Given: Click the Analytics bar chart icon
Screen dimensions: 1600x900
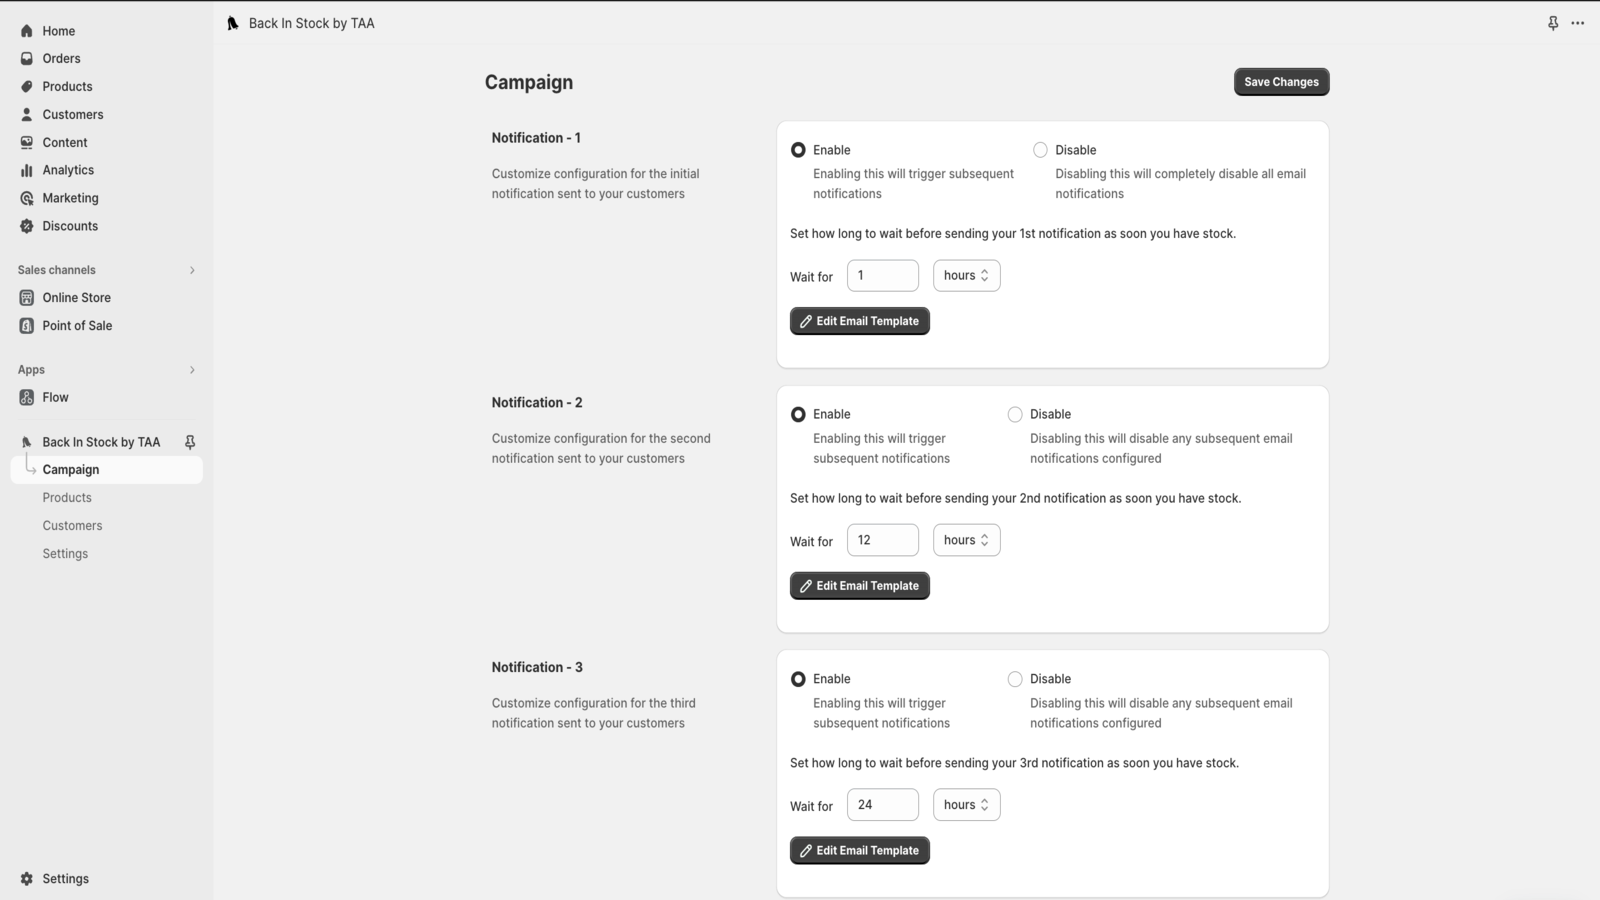Looking at the screenshot, I should coord(27,171).
